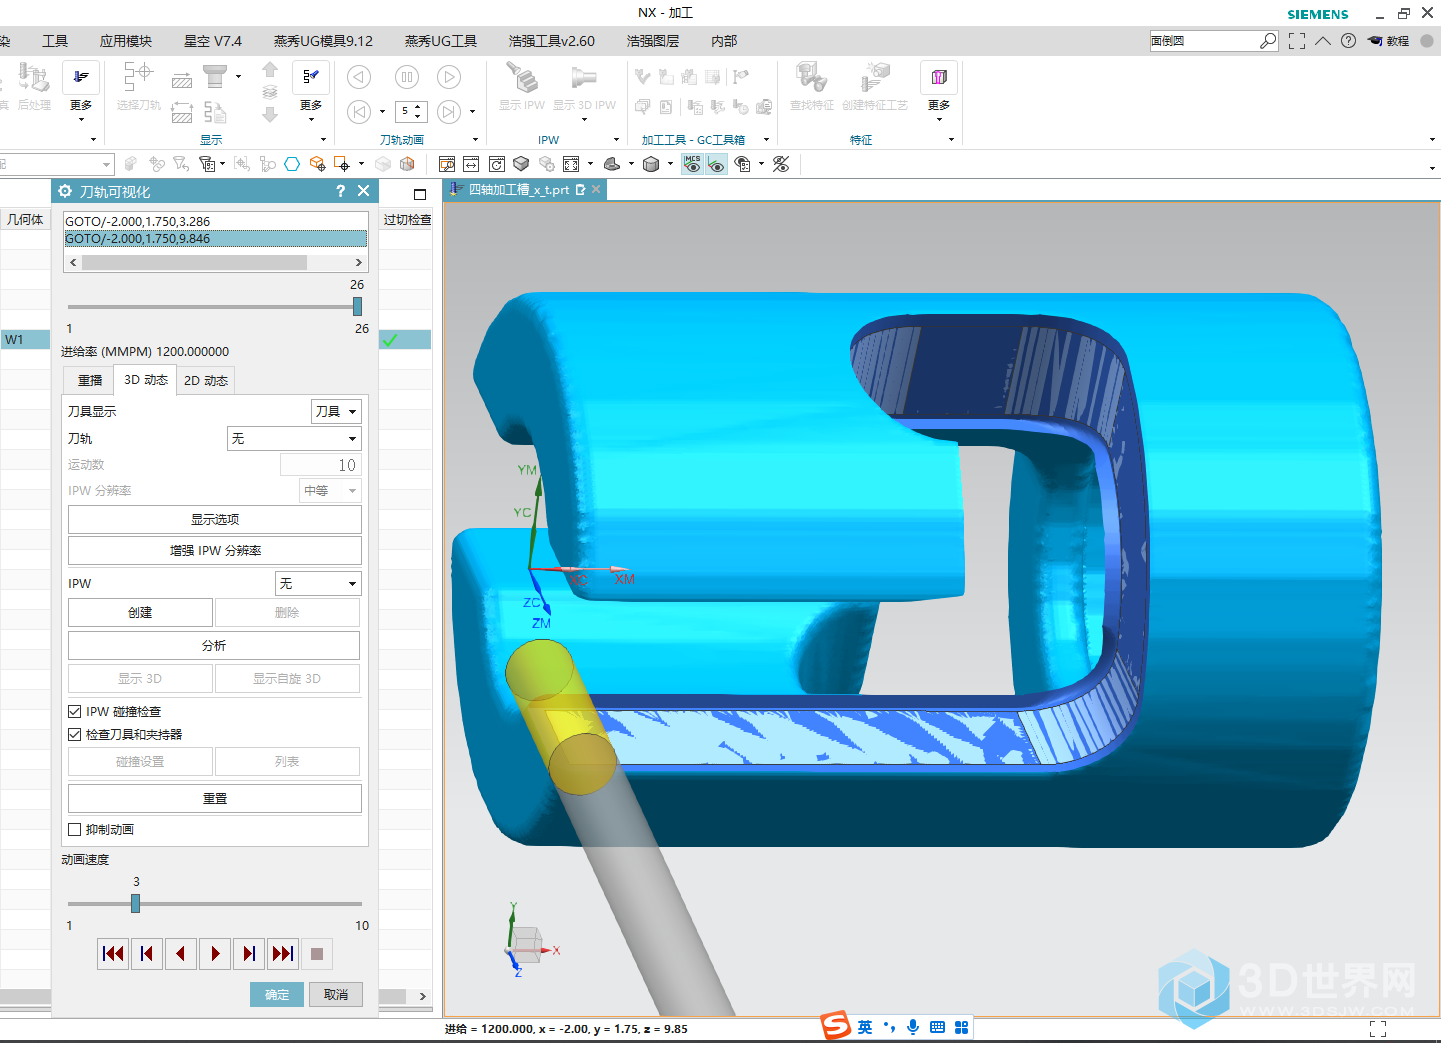Image resolution: width=1441 pixels, height=1043 pixels.
Task: Click the orange wireframe cube icon
Action: coord(407,164)
